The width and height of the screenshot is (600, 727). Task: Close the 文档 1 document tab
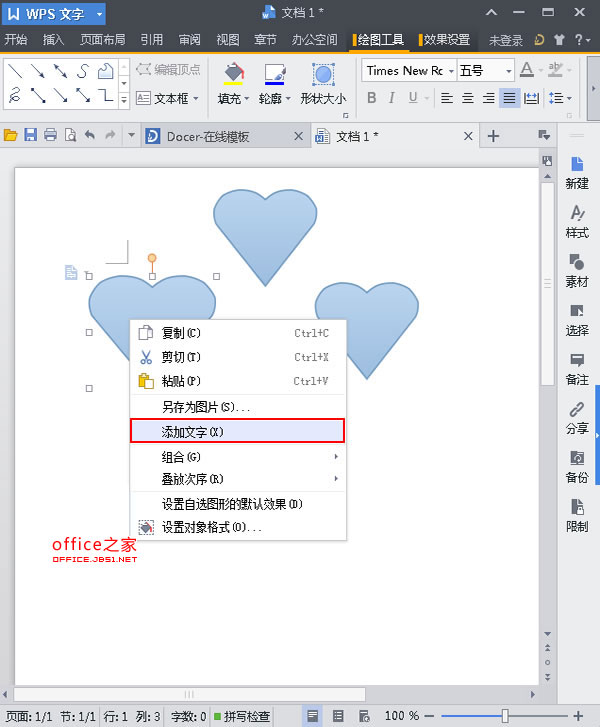468,136
